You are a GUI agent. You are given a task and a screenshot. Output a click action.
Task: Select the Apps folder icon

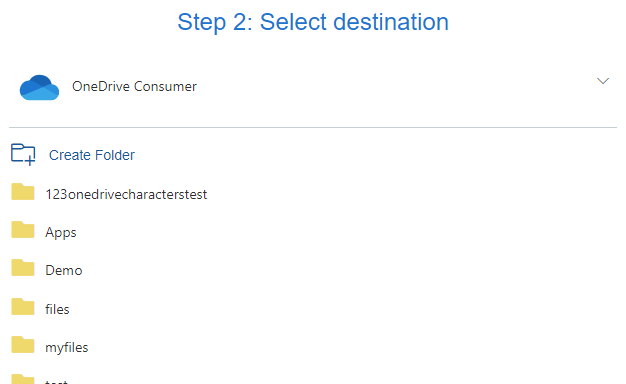click(23, 230)
